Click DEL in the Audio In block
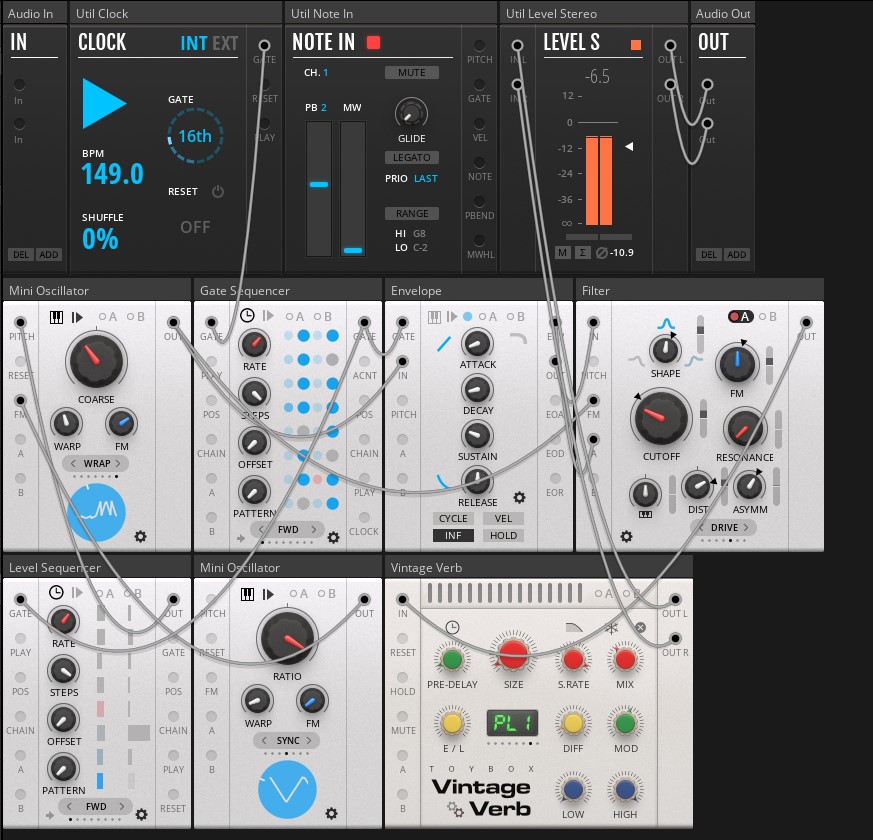Screen dimensions: 873x840 coord(21,254)
